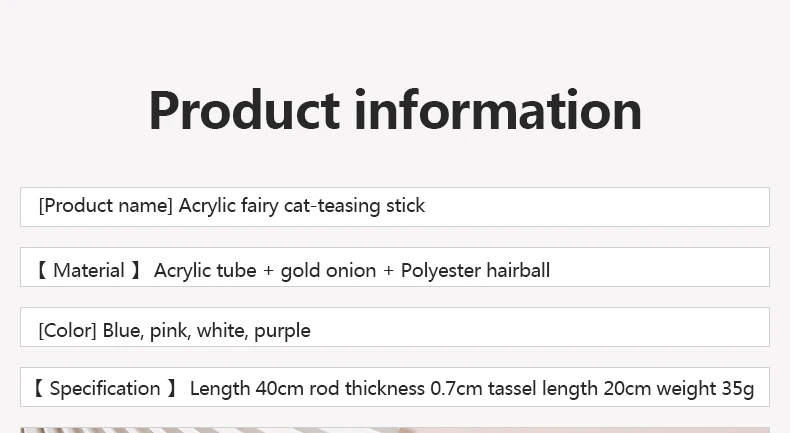Click the Product information heading
790x433 pixels.
click(395, 111)
